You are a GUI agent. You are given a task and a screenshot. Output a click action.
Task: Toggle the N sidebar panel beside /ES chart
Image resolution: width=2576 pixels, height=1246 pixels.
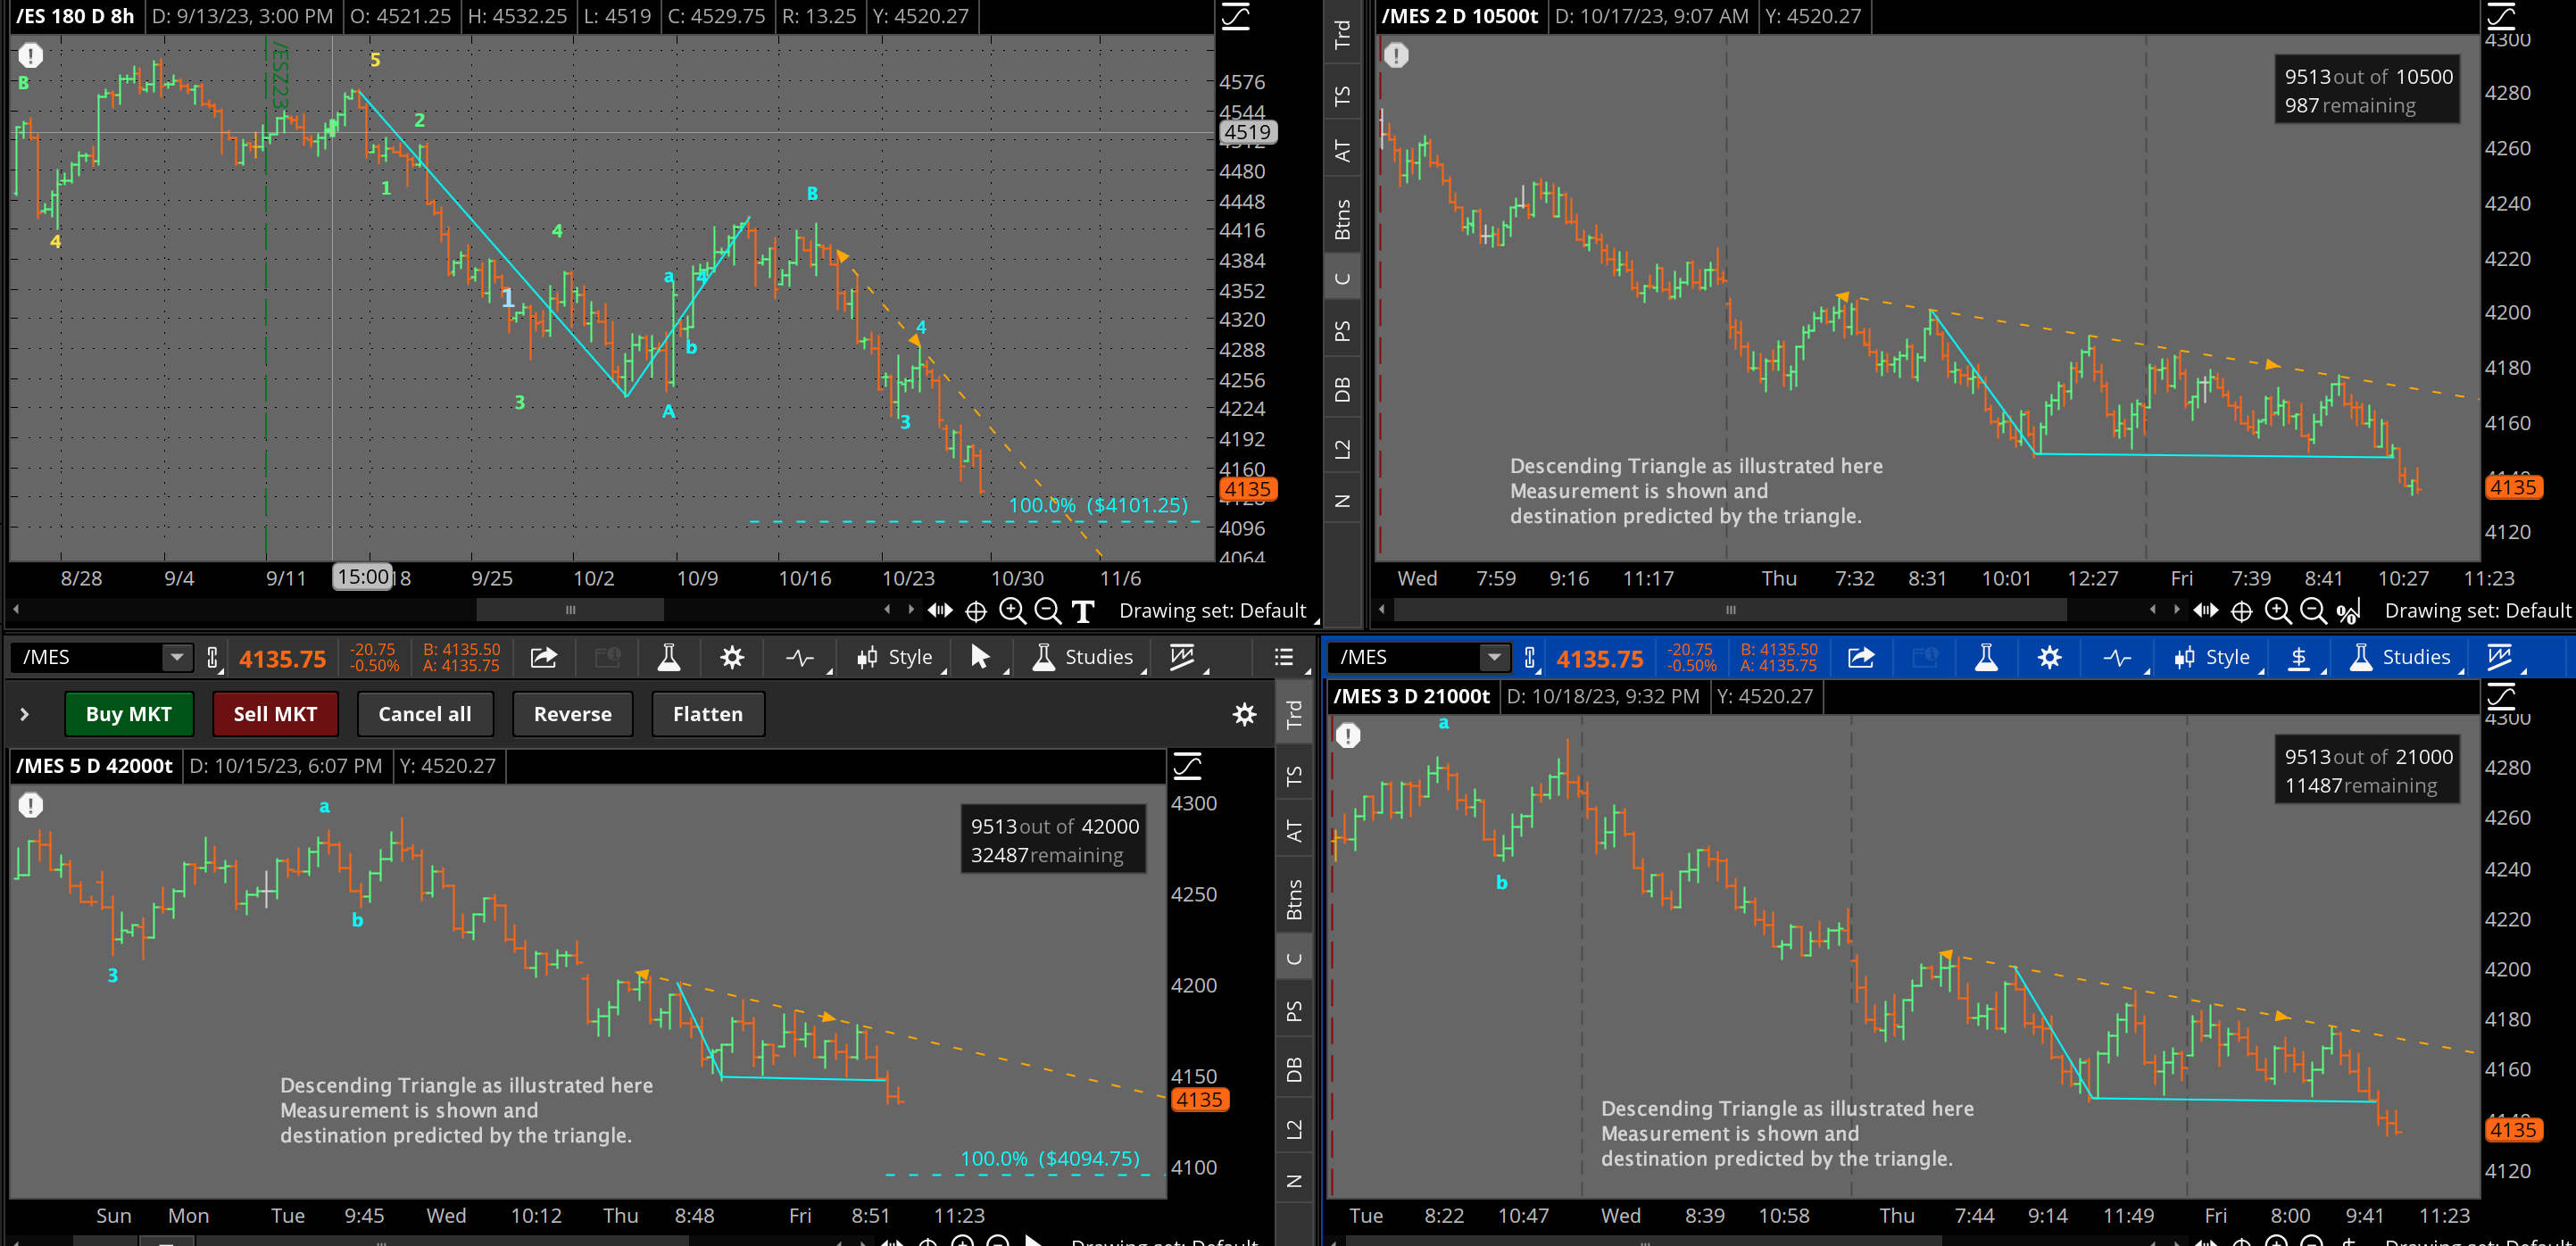pos(1342,501)
